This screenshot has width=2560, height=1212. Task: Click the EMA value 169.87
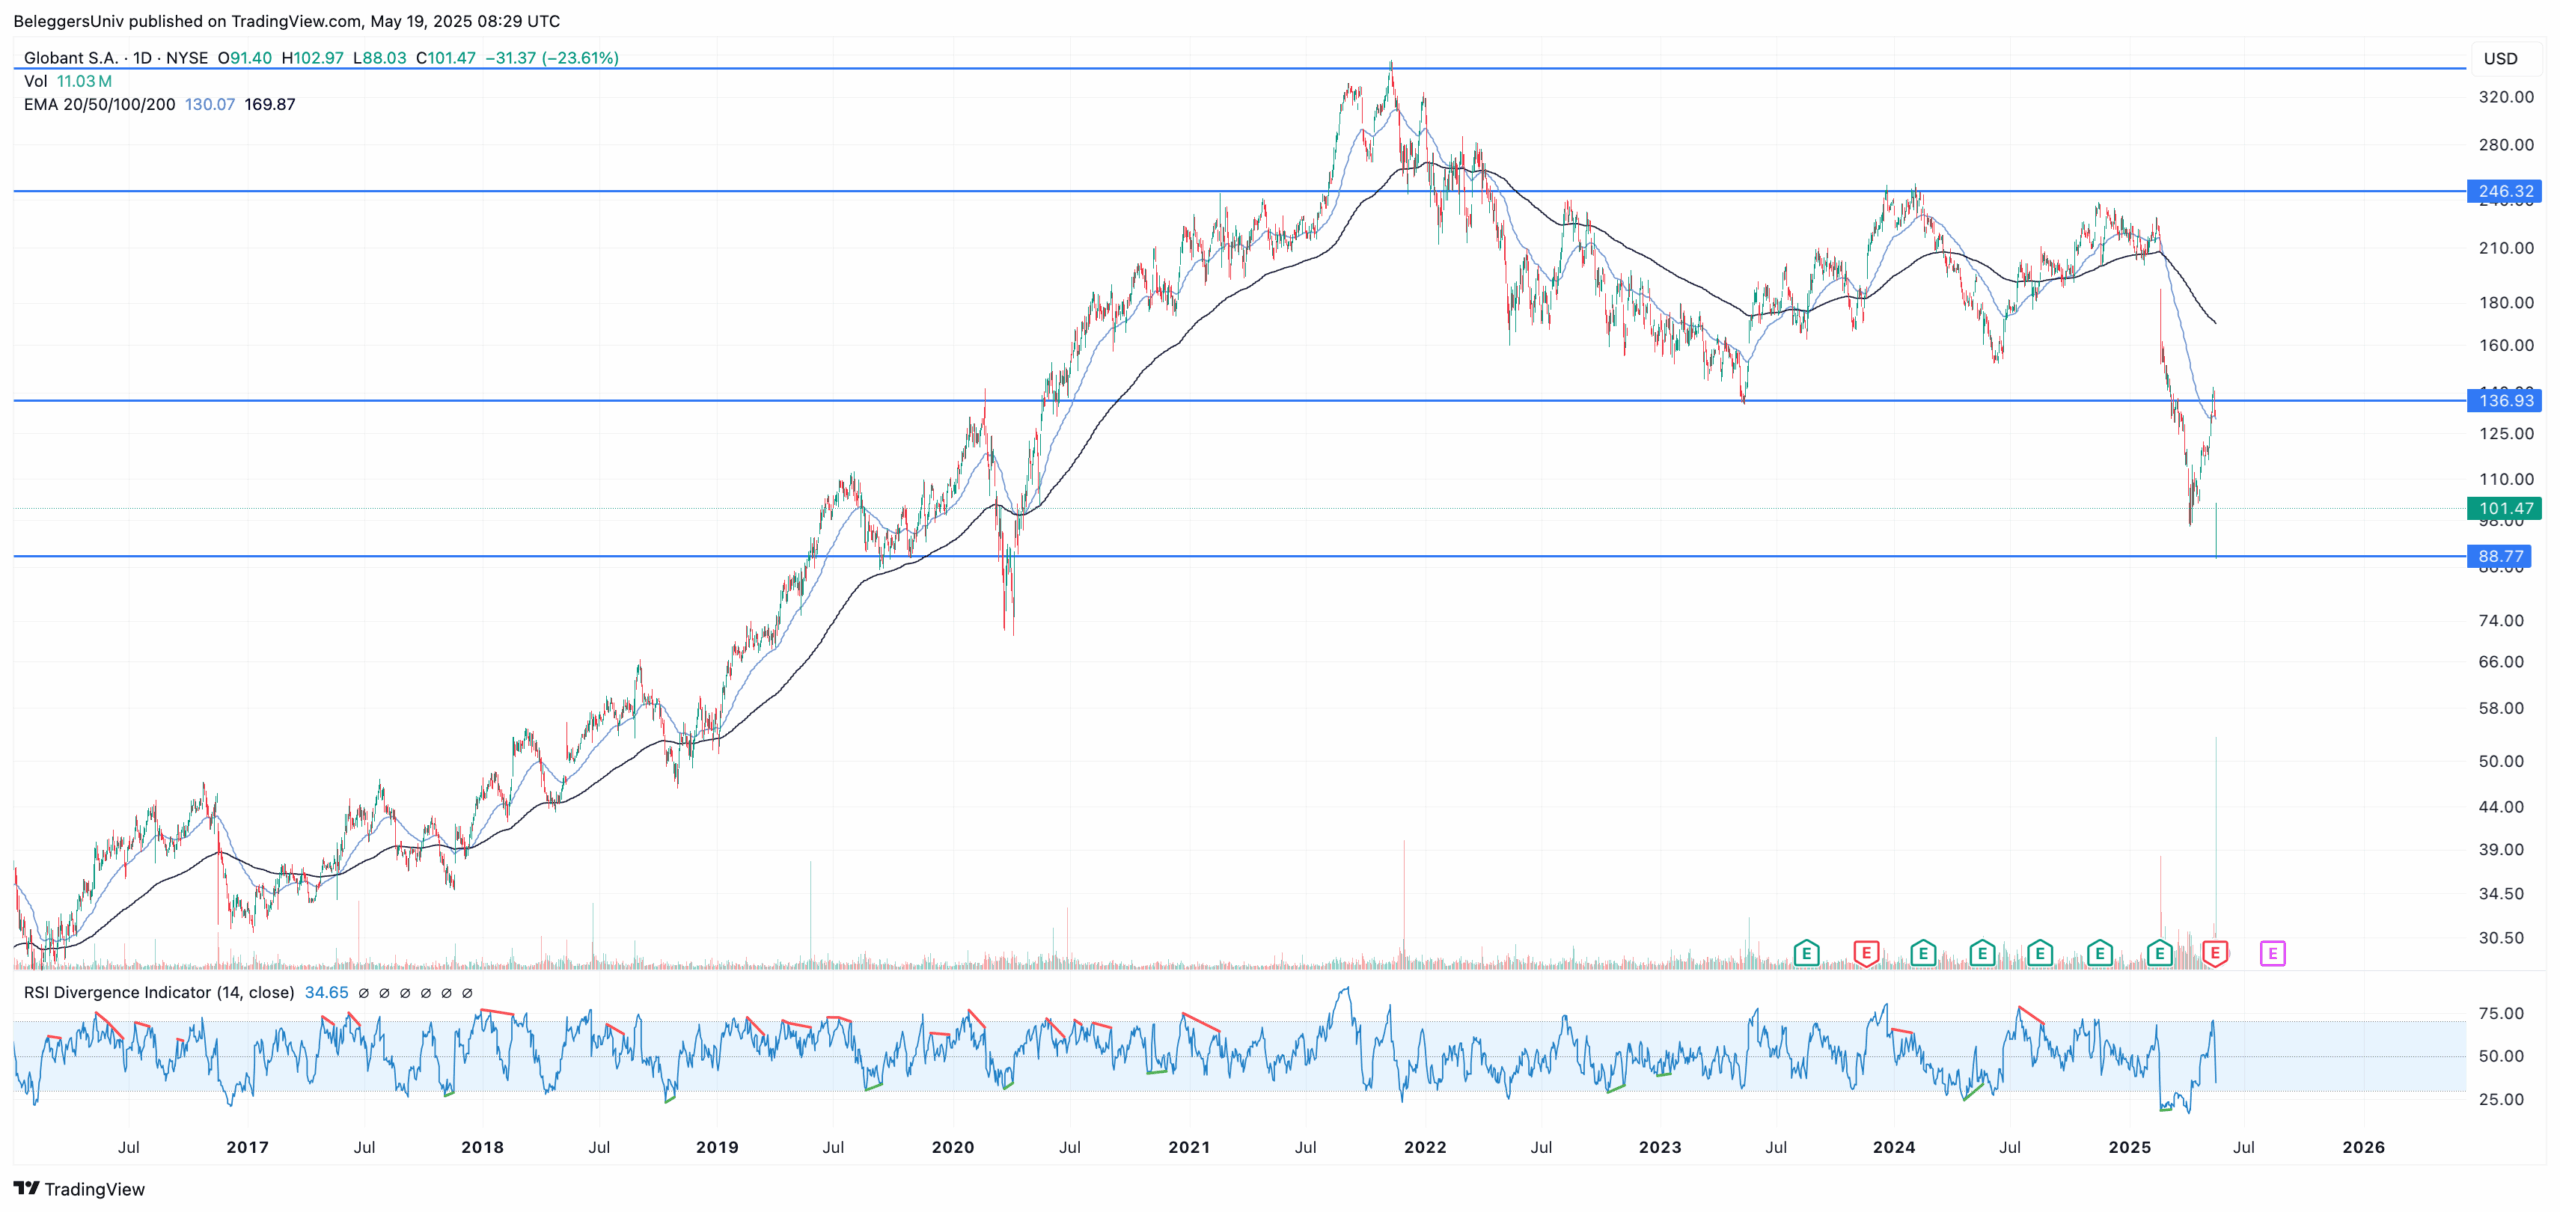[270, 104]
